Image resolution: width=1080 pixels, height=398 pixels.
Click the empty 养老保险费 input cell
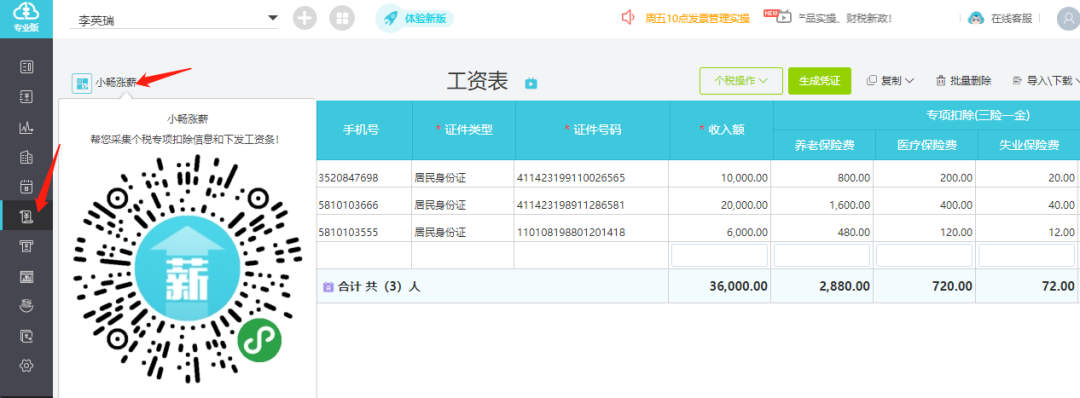point(822,255)
